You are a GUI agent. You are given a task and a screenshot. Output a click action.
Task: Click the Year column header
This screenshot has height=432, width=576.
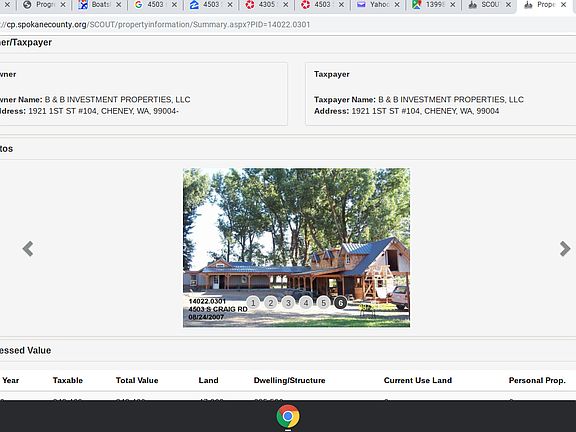click(10, 380)
